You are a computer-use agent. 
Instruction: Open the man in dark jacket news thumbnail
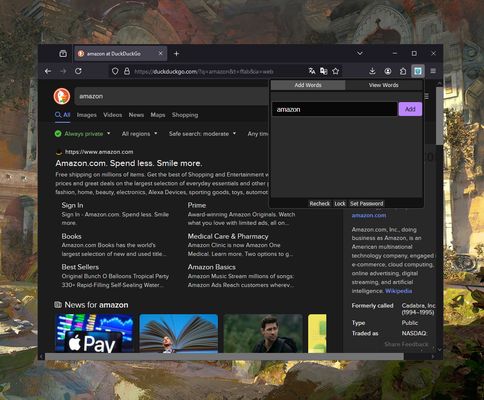click(263, 333)
